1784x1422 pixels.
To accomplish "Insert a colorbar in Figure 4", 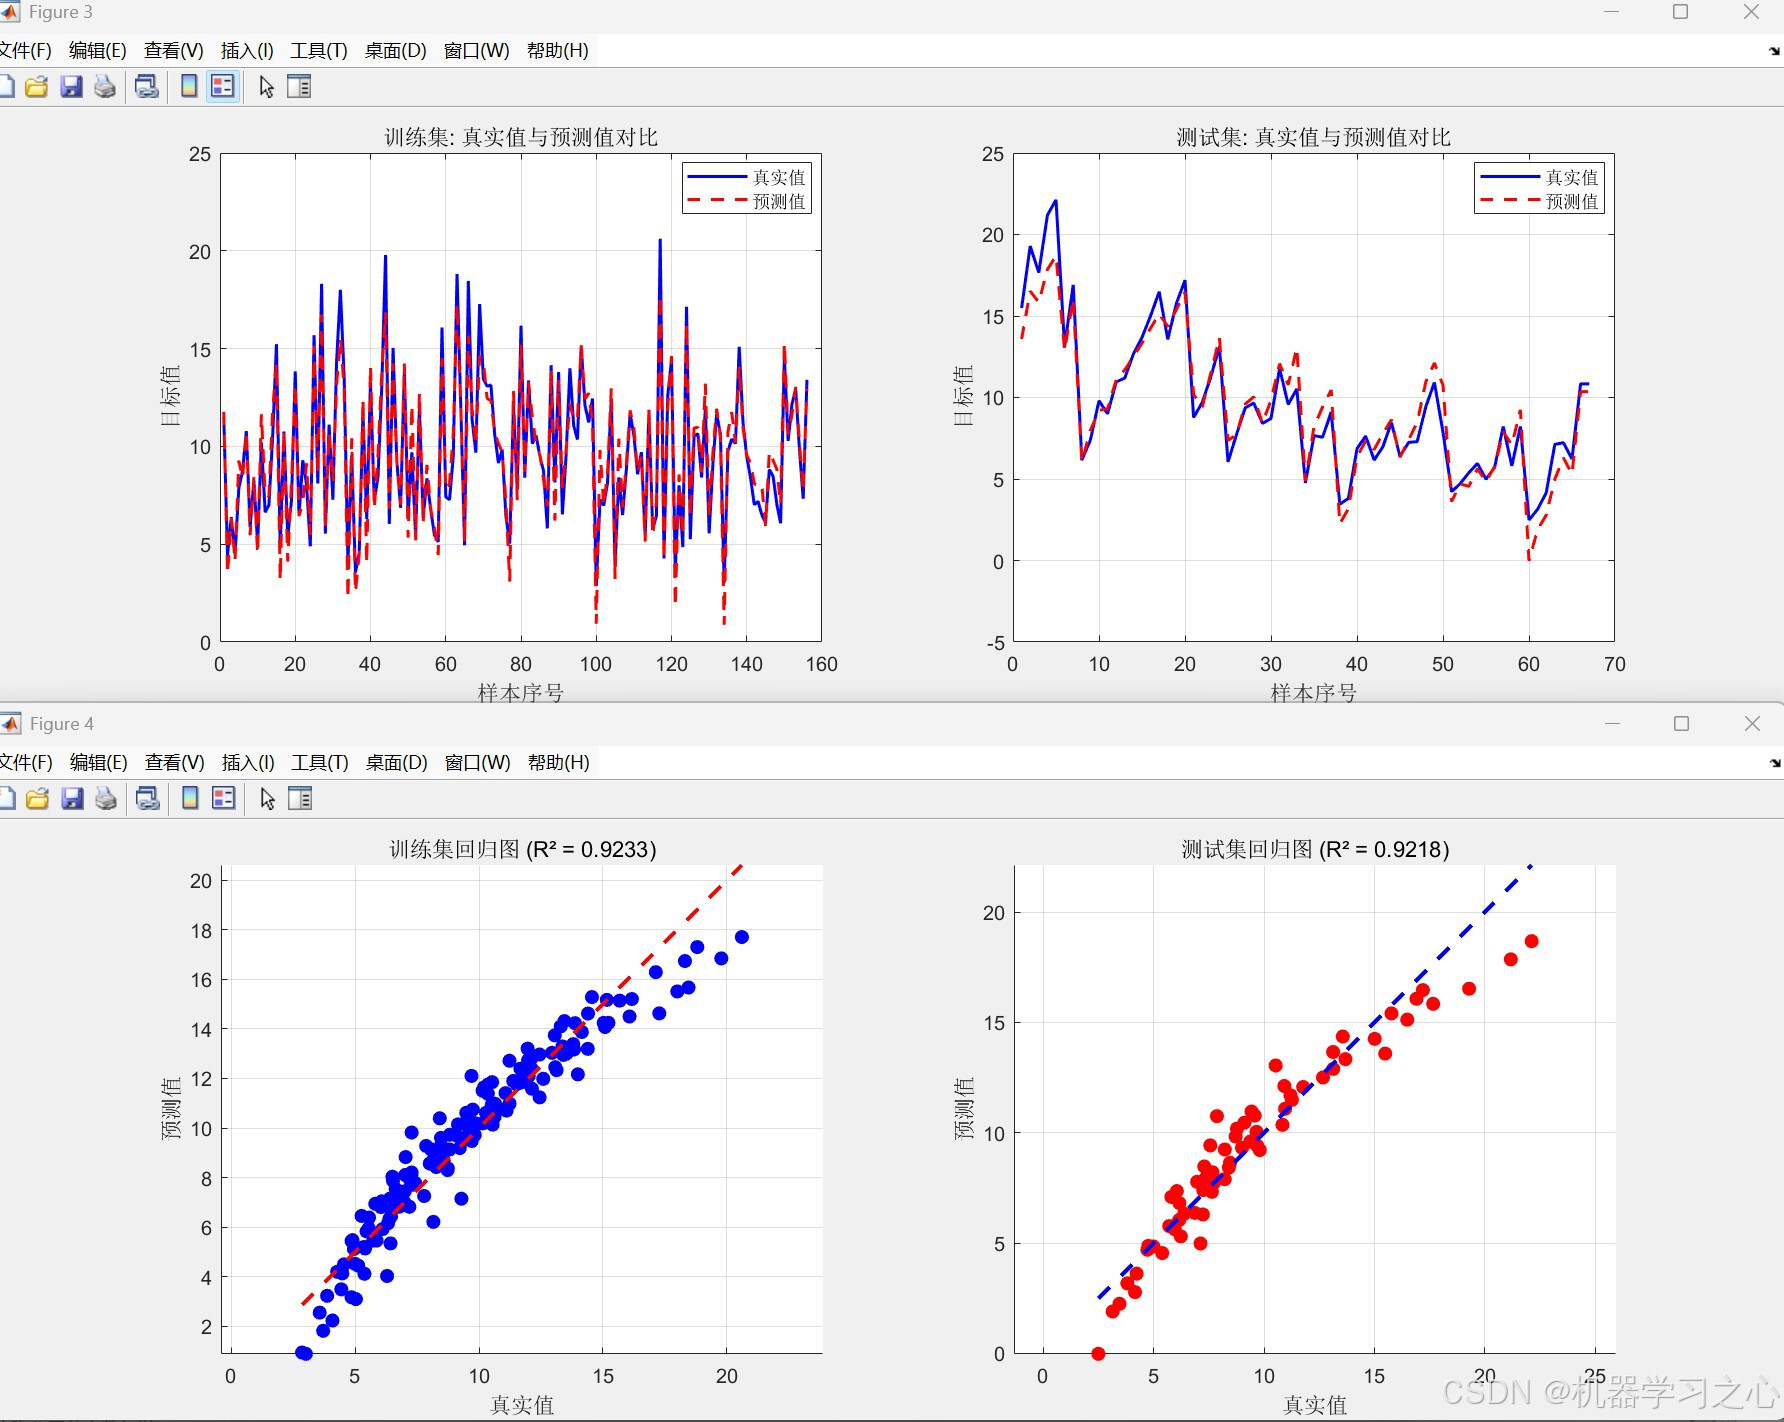I will [190, 798].
